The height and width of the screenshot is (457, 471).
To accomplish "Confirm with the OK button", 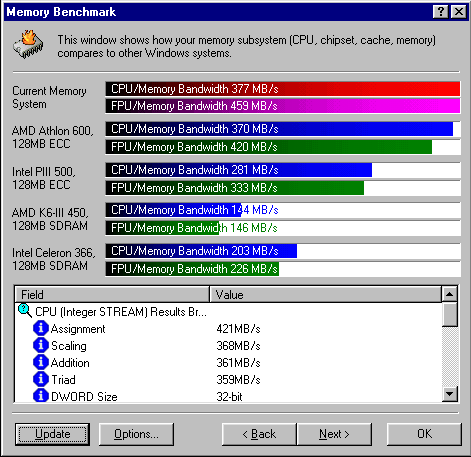I will coord(424,434).
